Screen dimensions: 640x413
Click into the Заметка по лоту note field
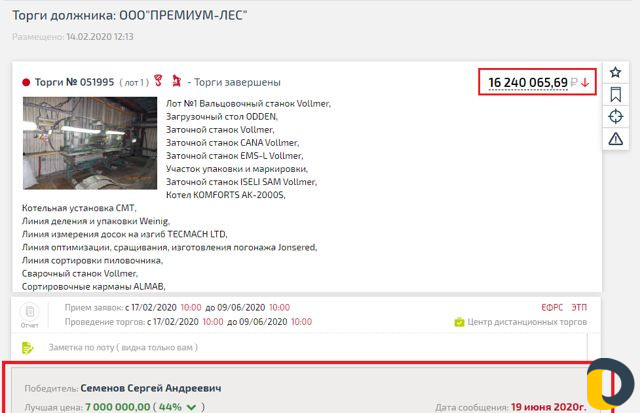316,347
